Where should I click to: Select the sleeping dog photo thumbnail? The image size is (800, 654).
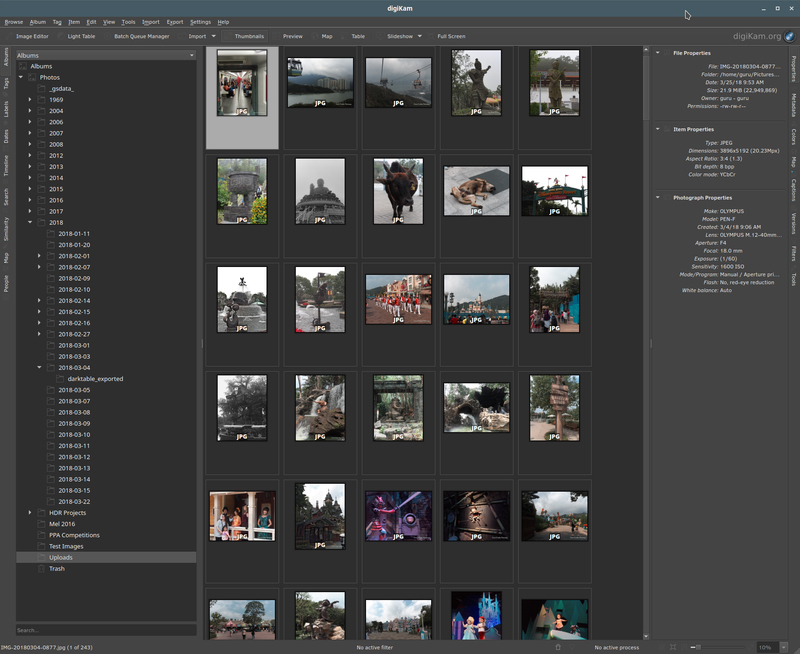click(x=476, y=191)
